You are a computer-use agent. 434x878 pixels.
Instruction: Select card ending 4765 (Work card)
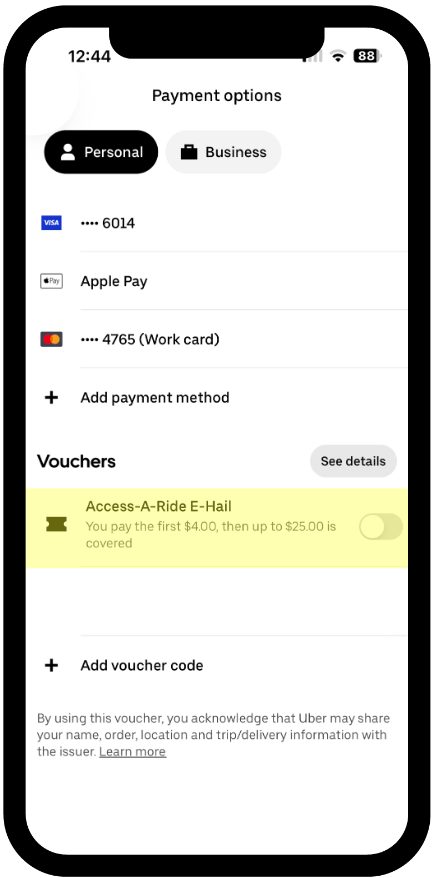click(x=216, y=339)
